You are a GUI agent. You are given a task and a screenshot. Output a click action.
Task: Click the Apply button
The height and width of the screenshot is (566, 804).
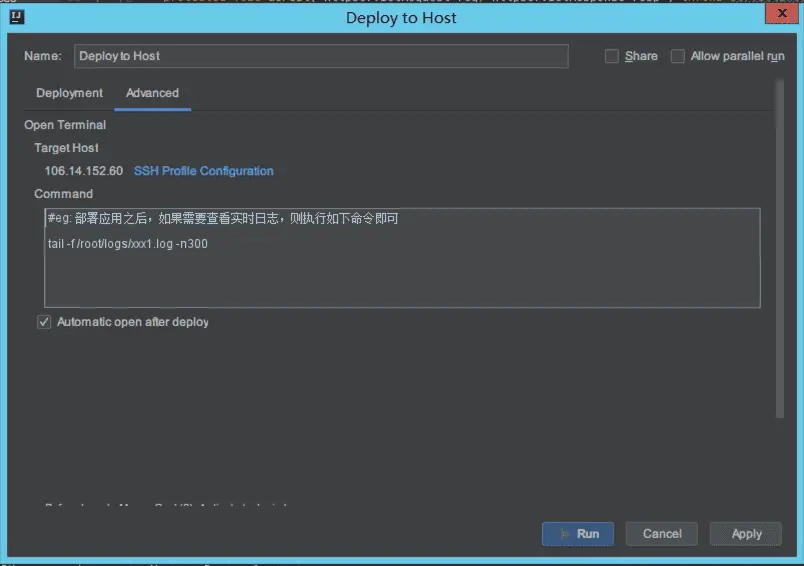point(746,534)
